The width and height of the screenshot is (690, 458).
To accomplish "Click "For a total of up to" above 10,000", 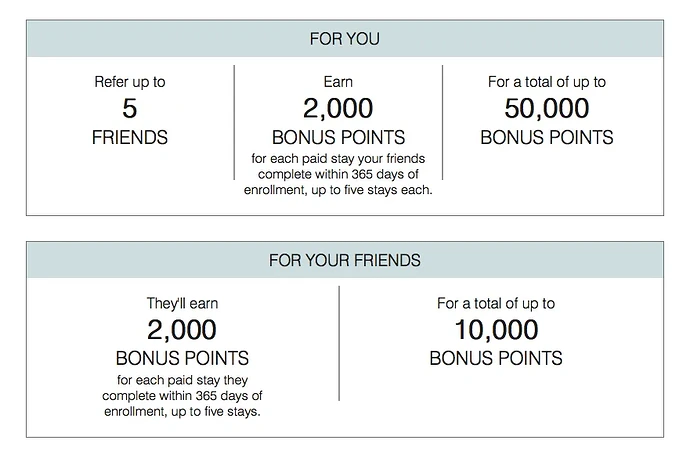I will coord(496,303).
